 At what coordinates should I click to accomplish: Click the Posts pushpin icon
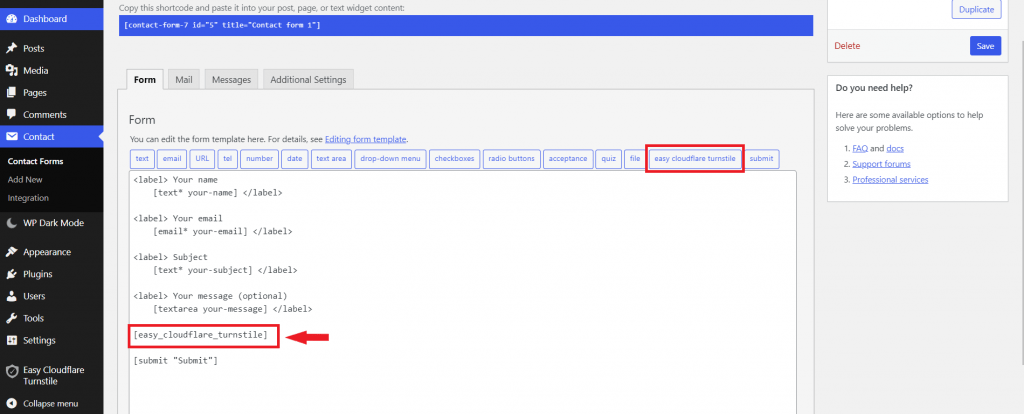tap(11, 48)
